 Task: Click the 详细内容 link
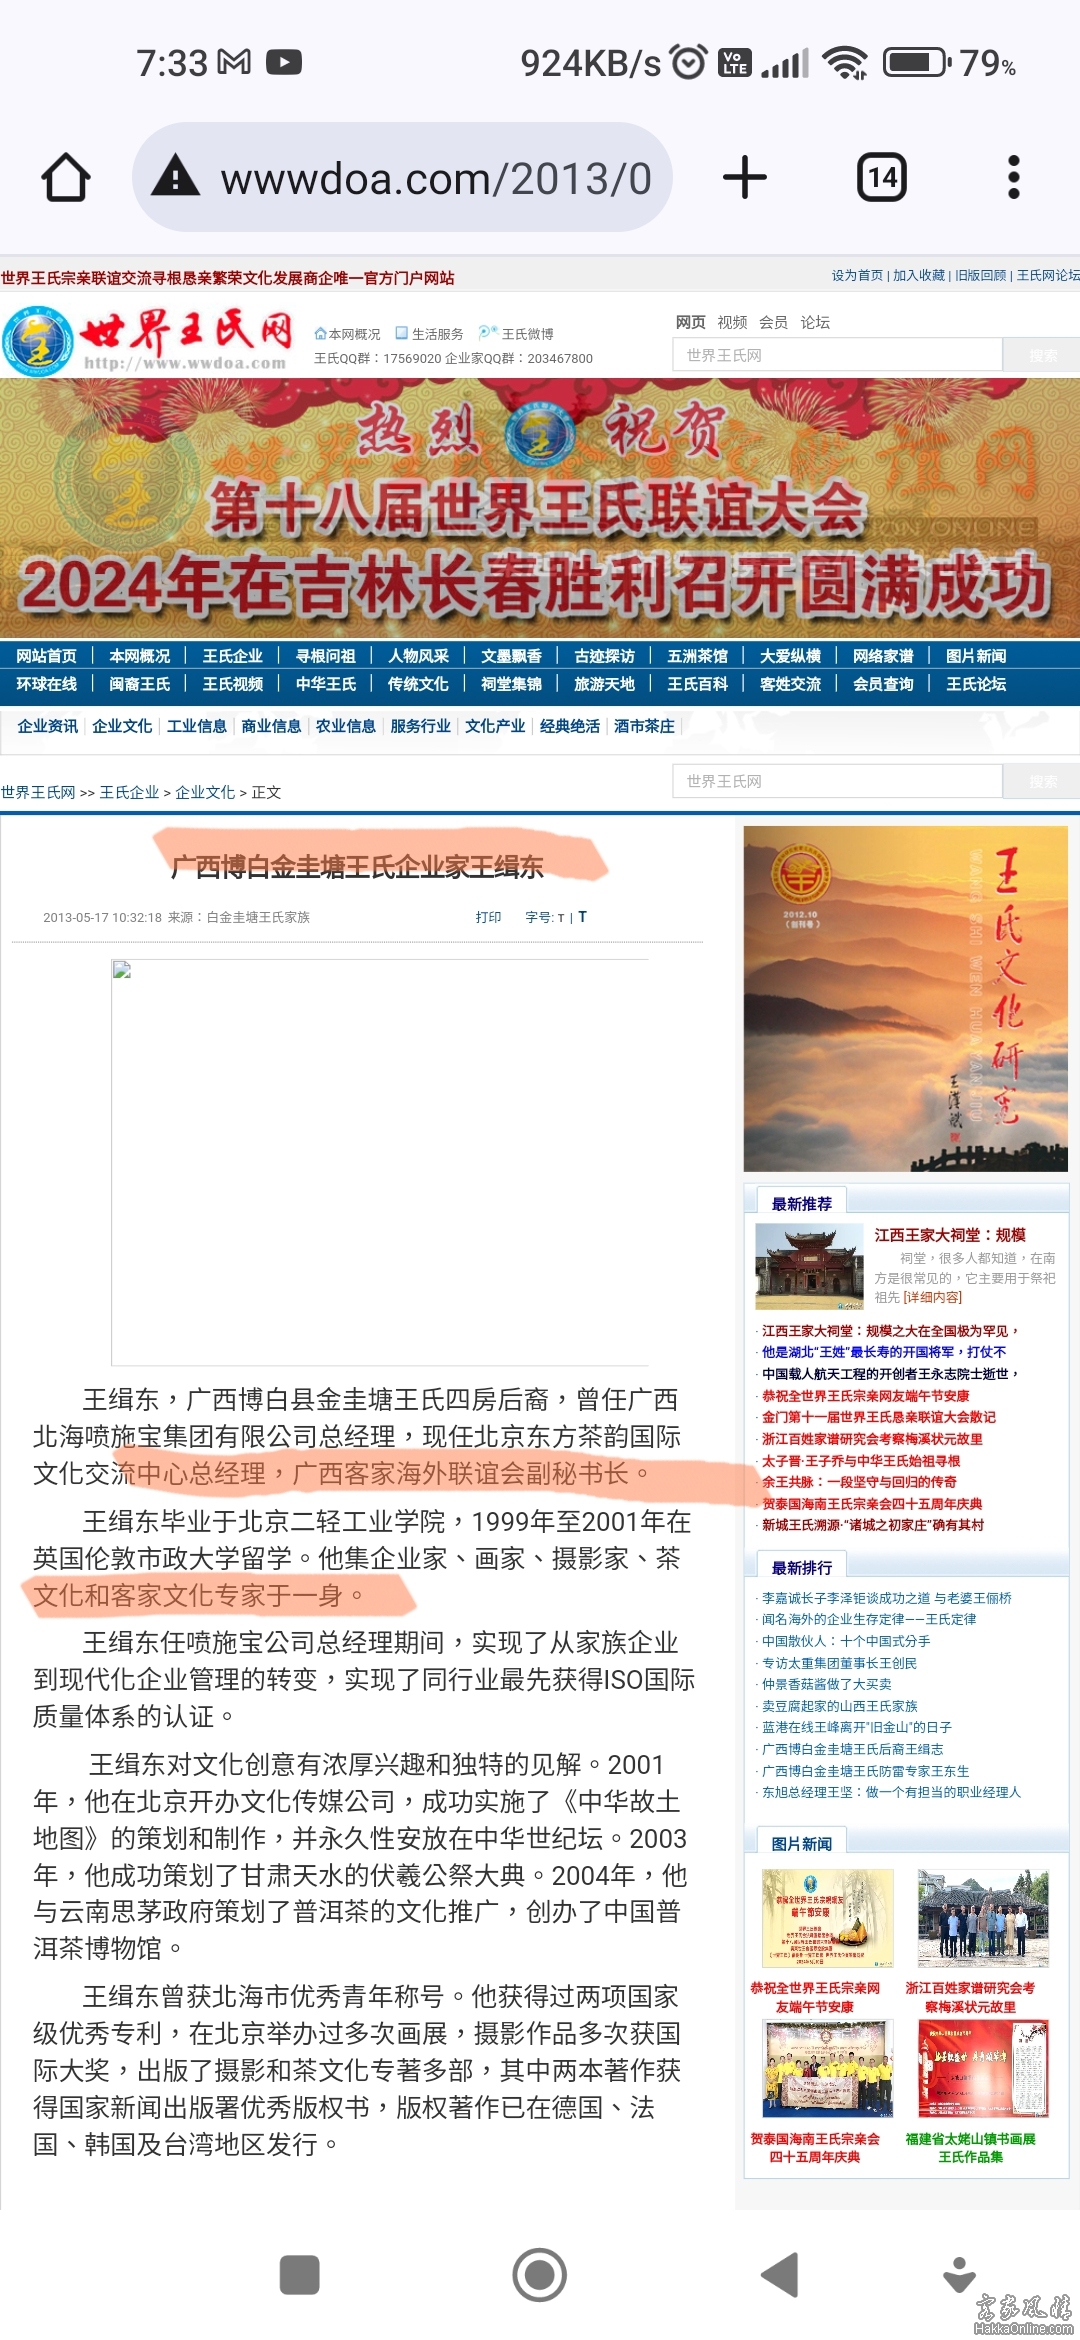[x=932, y=1297]
